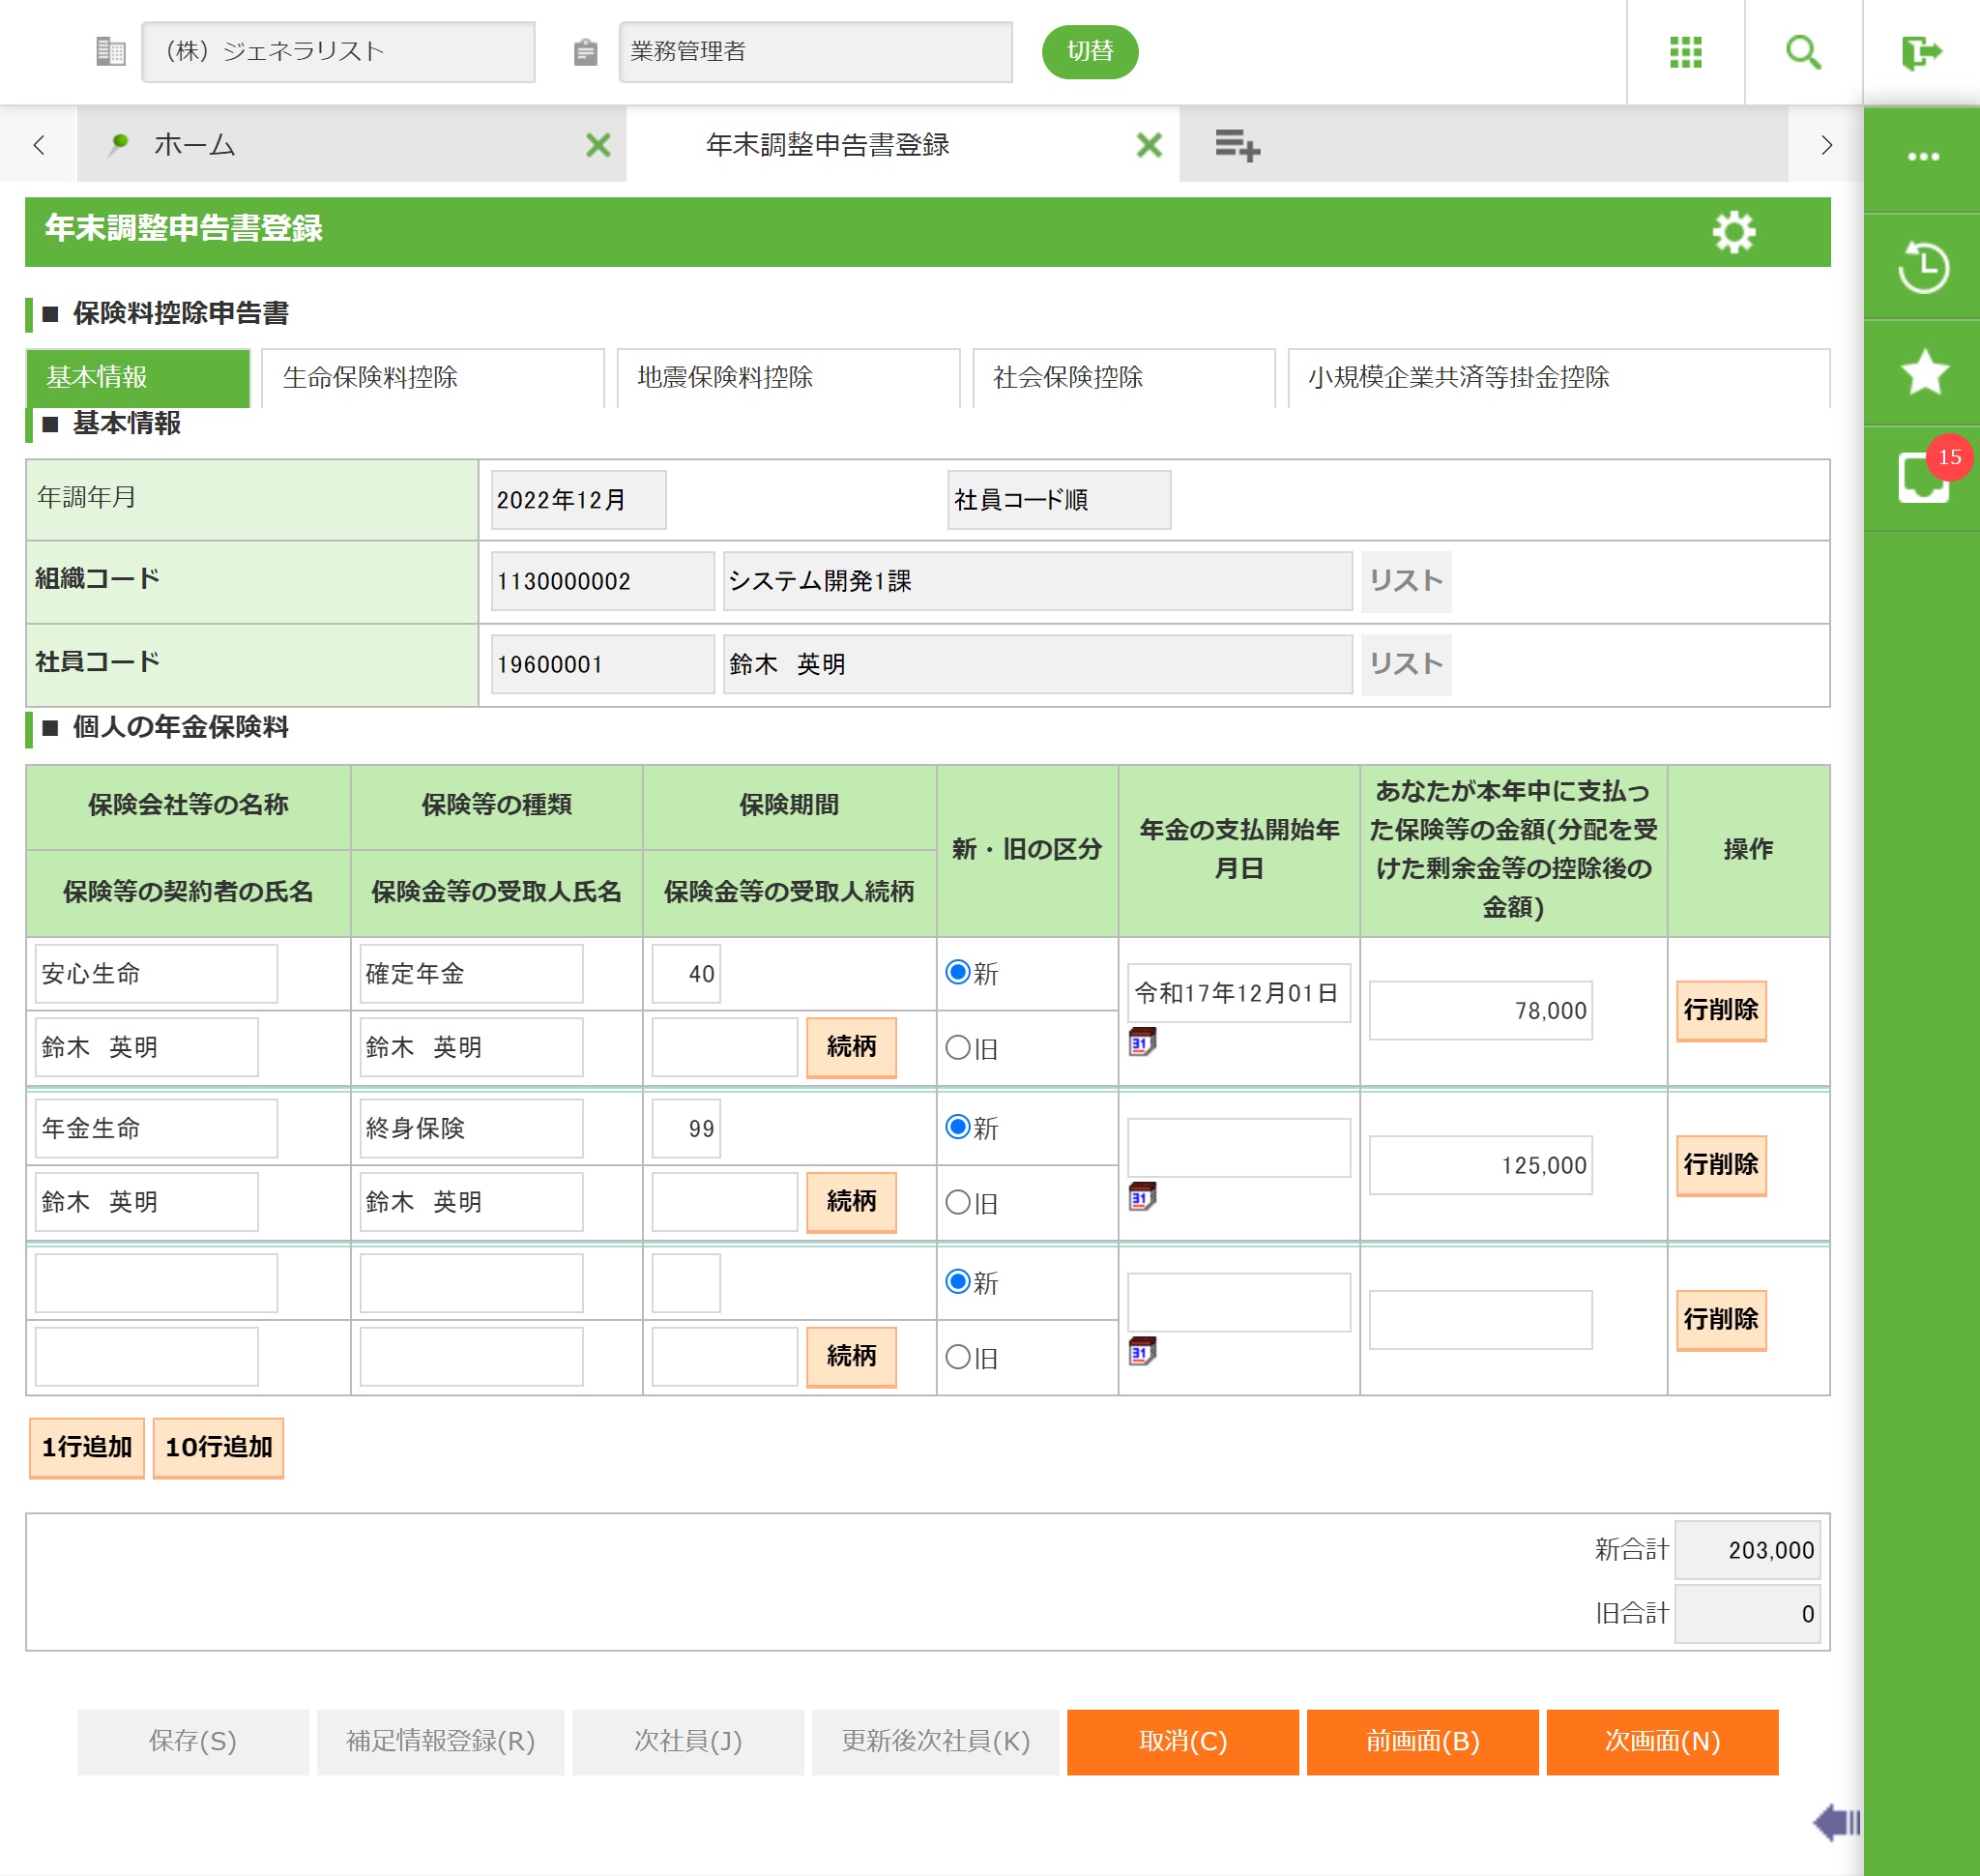Open the app grid menu icon
Viewport: 1980px width, 1876px height.
(1685, 52)
